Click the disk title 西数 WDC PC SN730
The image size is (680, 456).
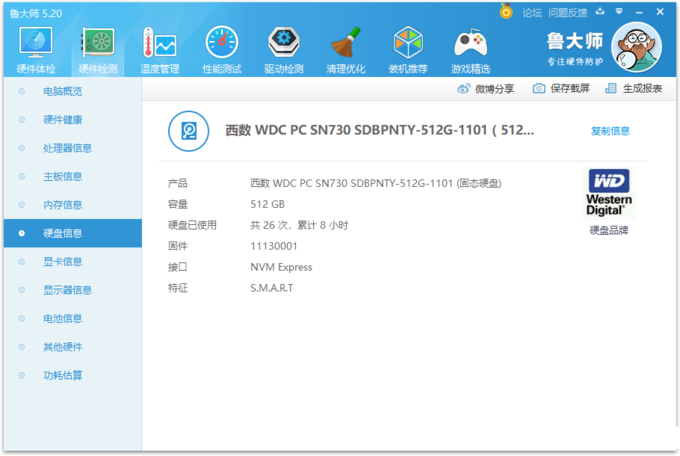point(379,130)
